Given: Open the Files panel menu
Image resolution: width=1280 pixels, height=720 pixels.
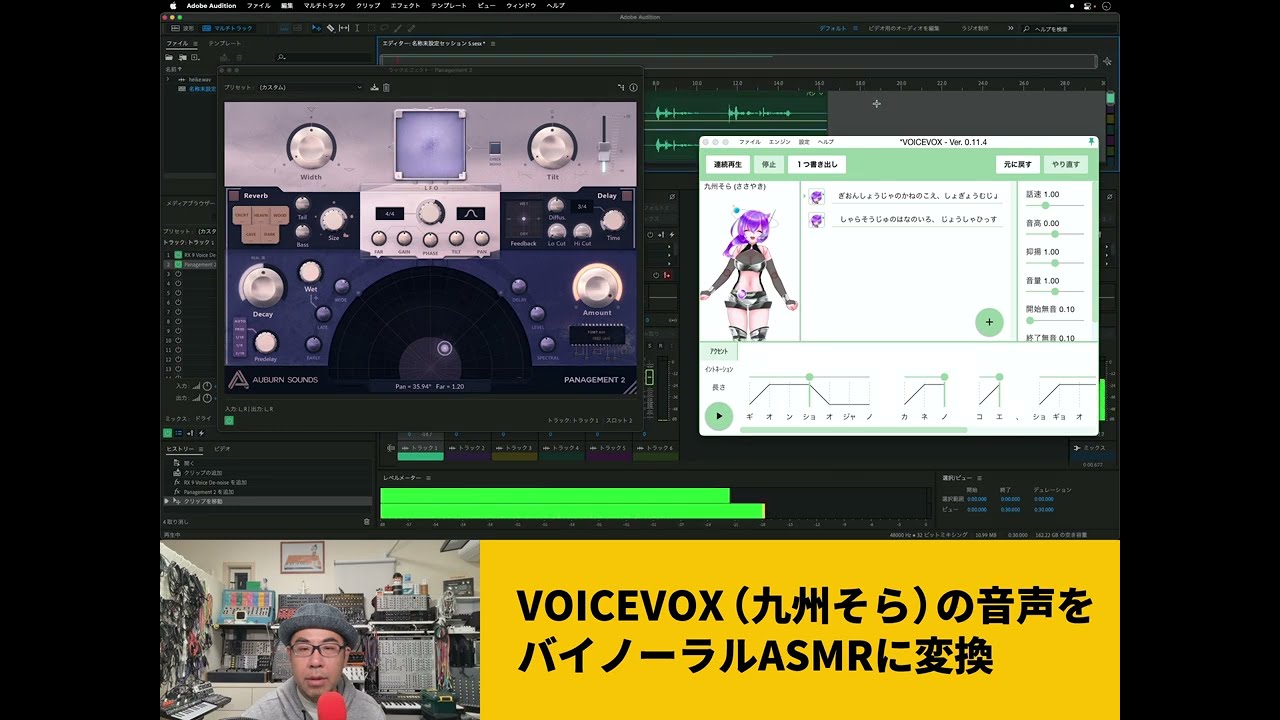Looking at the screenshot, I should point(195,44).
